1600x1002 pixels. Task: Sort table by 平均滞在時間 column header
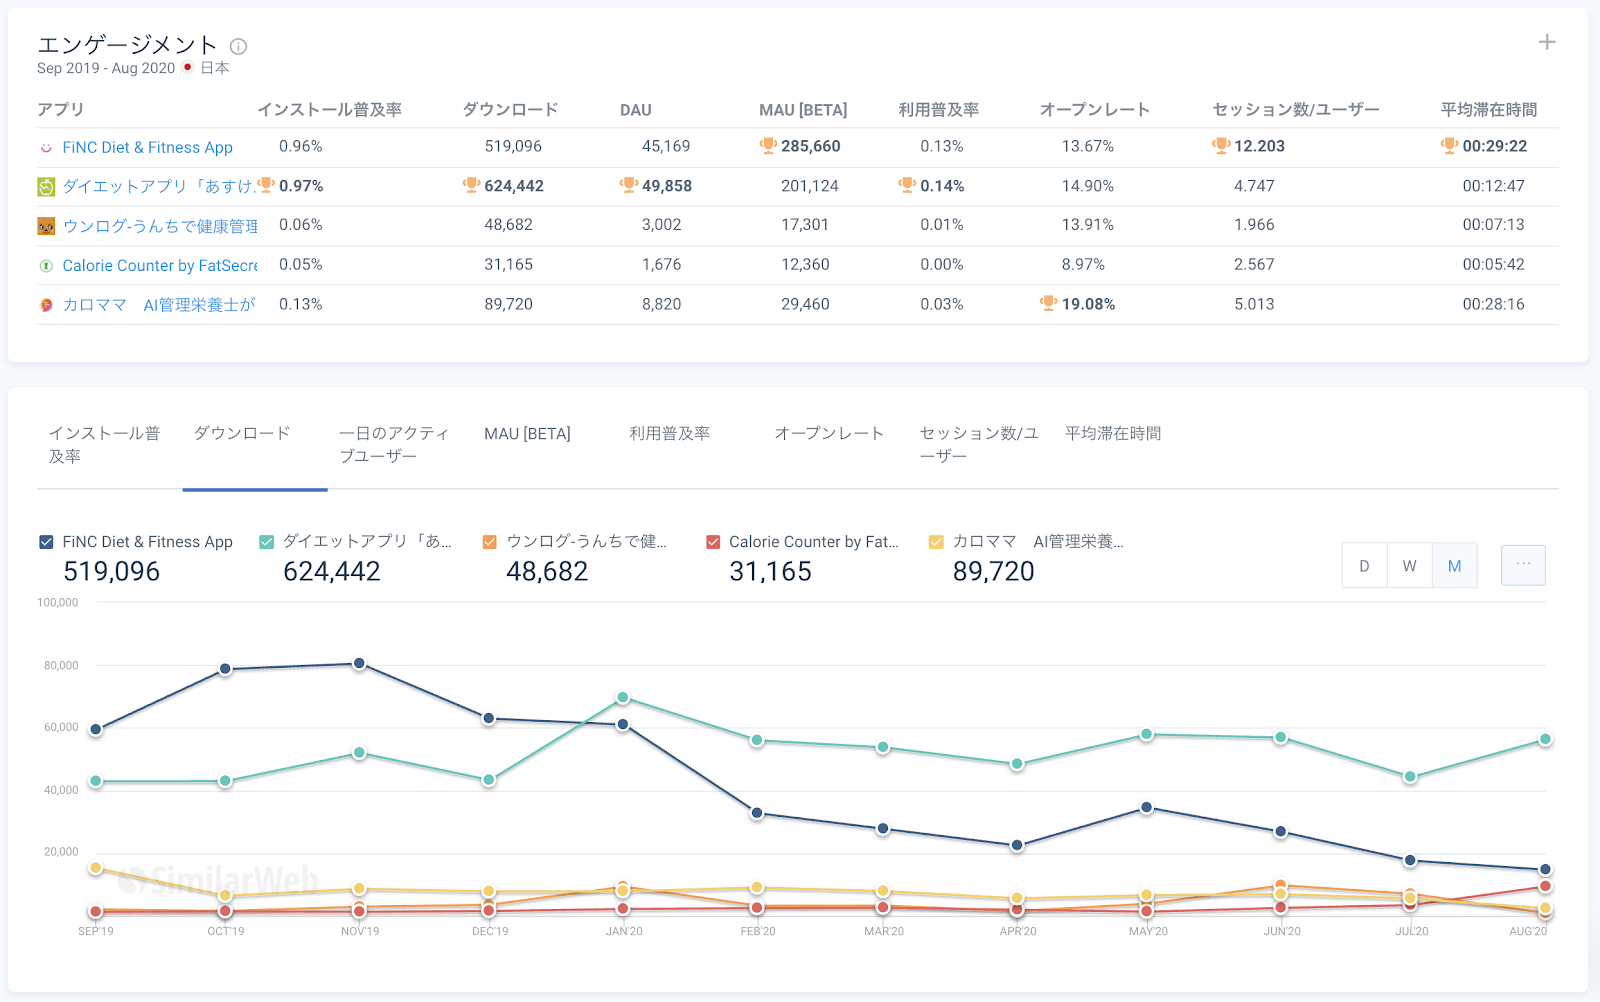pos(1489,110)
